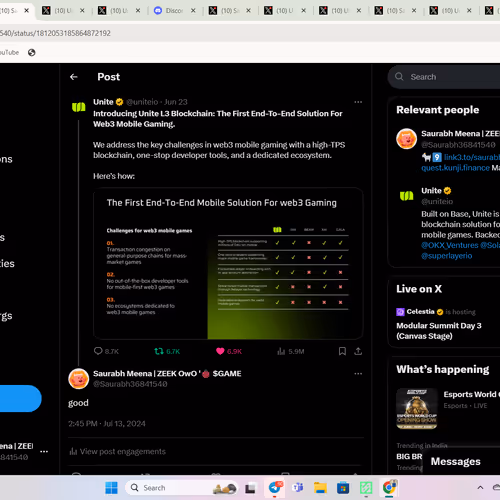The height and width of the screenshot is (500, 500).
Task: Close the Discord browser tab
Action: click(x=193, y=11)
